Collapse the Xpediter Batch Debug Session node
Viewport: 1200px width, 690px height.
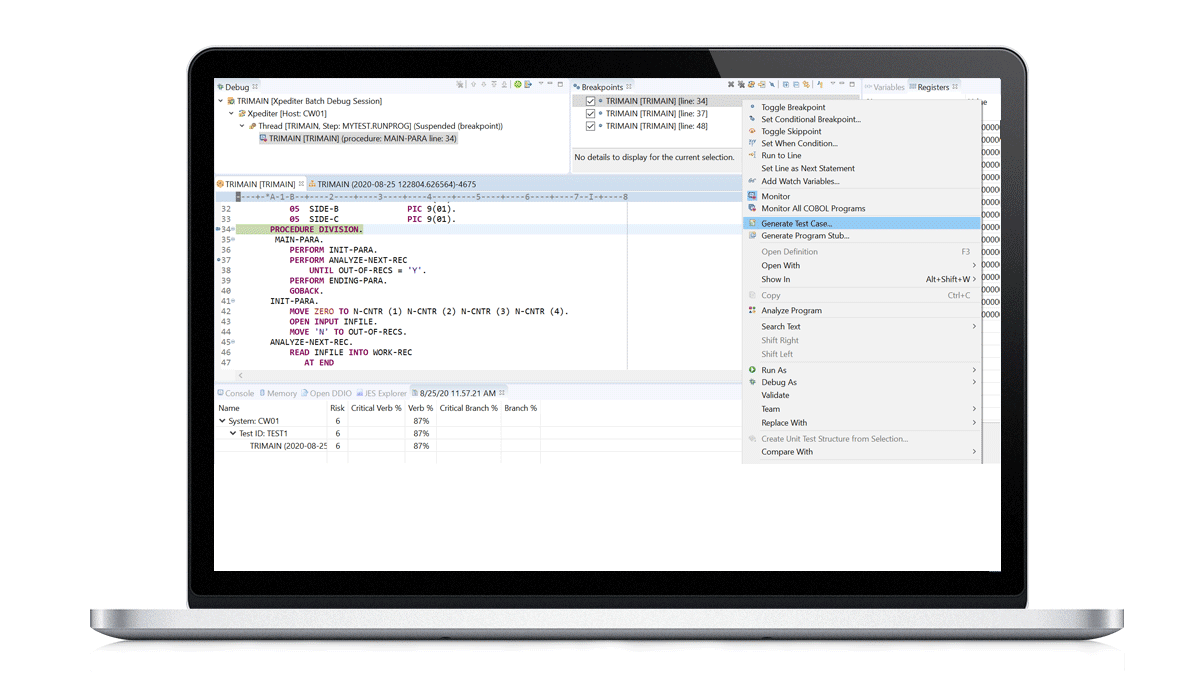221,101
